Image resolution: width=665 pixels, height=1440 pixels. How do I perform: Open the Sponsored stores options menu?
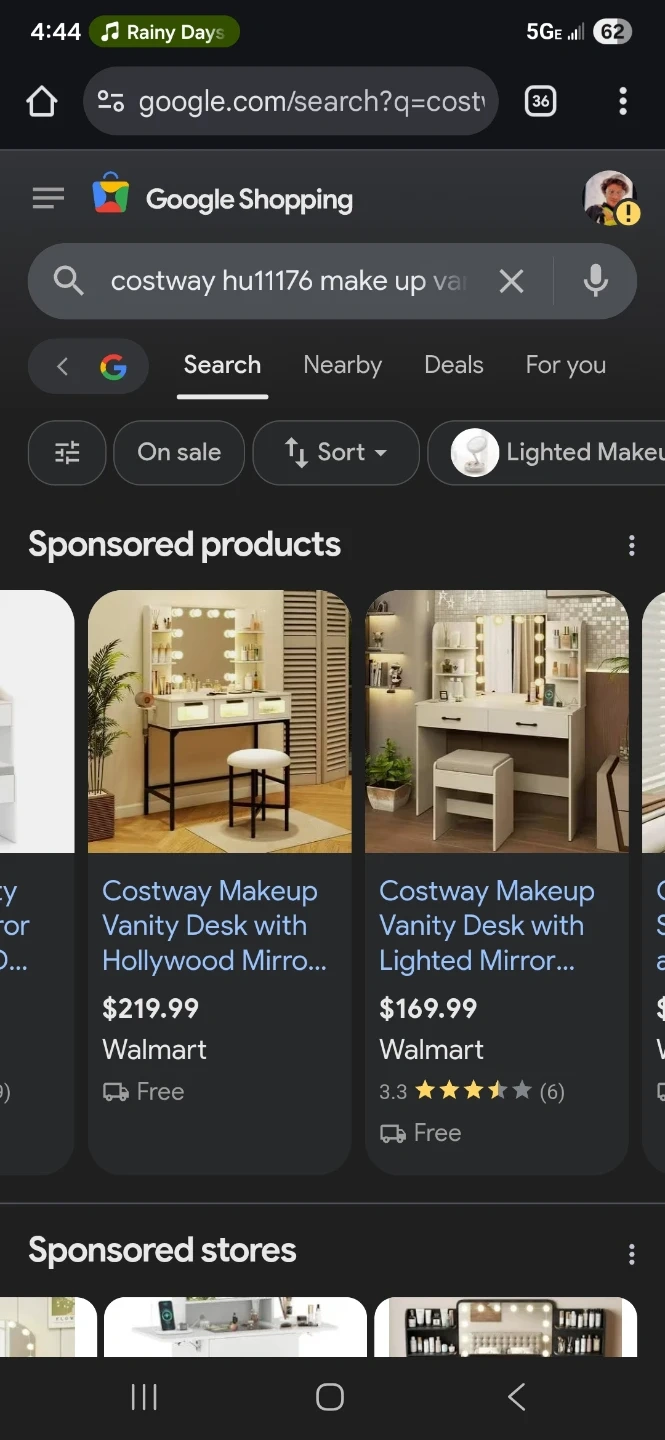631,1254
